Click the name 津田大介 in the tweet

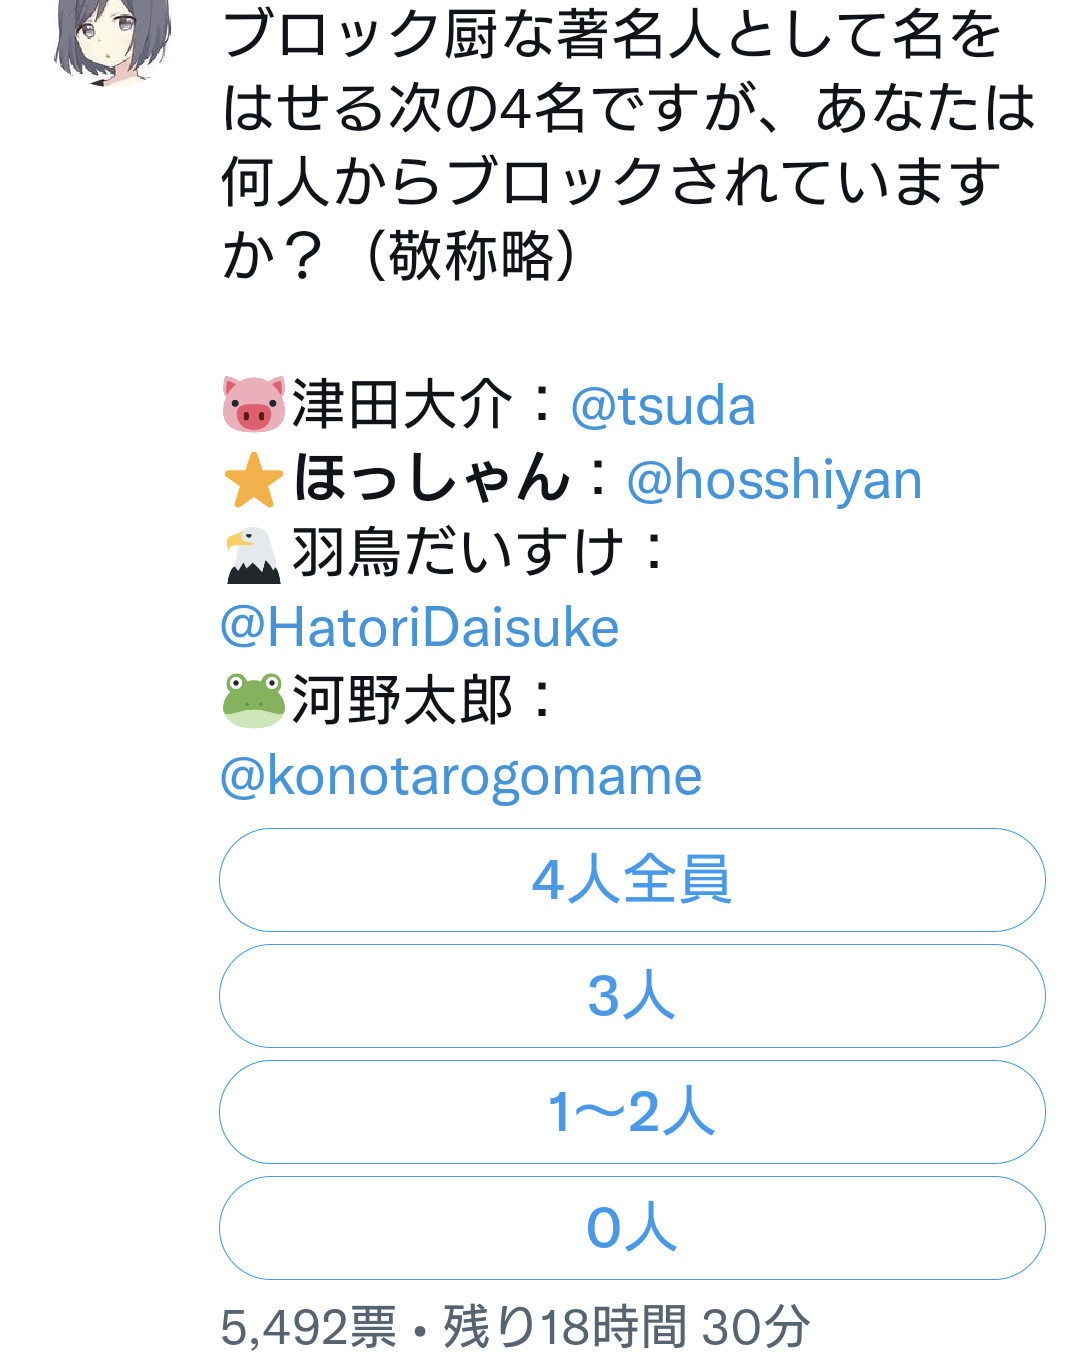[403, 405]
